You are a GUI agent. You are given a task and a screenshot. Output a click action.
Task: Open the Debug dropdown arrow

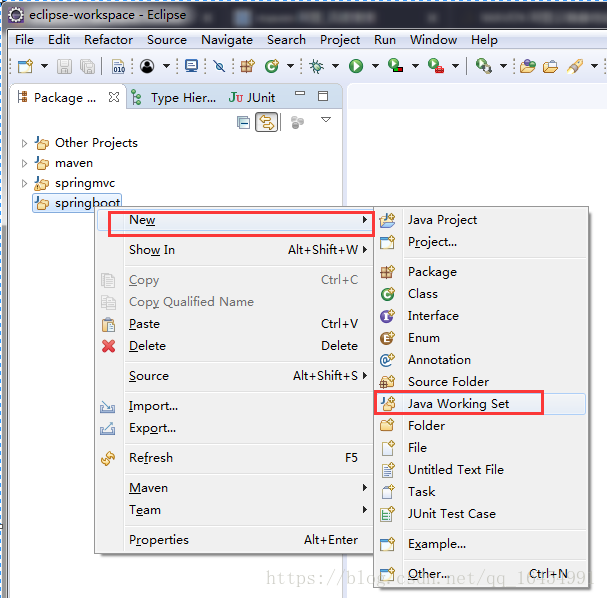tap(336, 66)
